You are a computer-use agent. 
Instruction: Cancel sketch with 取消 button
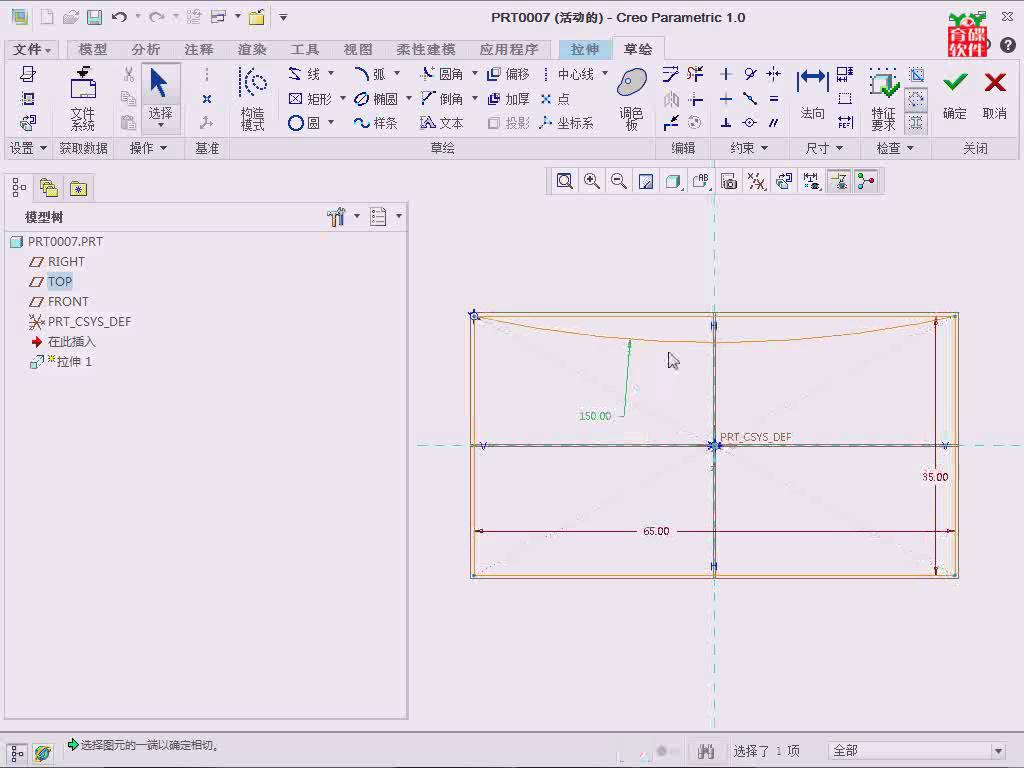(995, 95)
